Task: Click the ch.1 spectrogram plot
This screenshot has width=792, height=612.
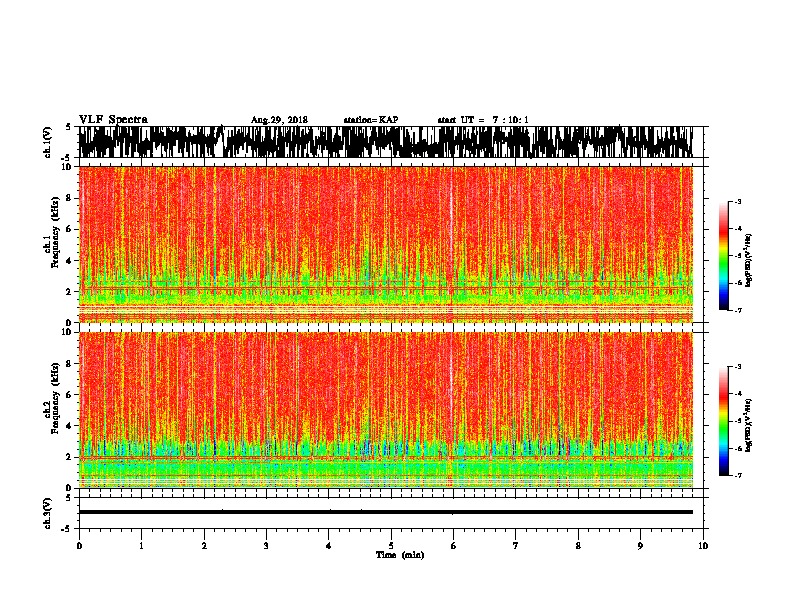Action: pos(385,244)
